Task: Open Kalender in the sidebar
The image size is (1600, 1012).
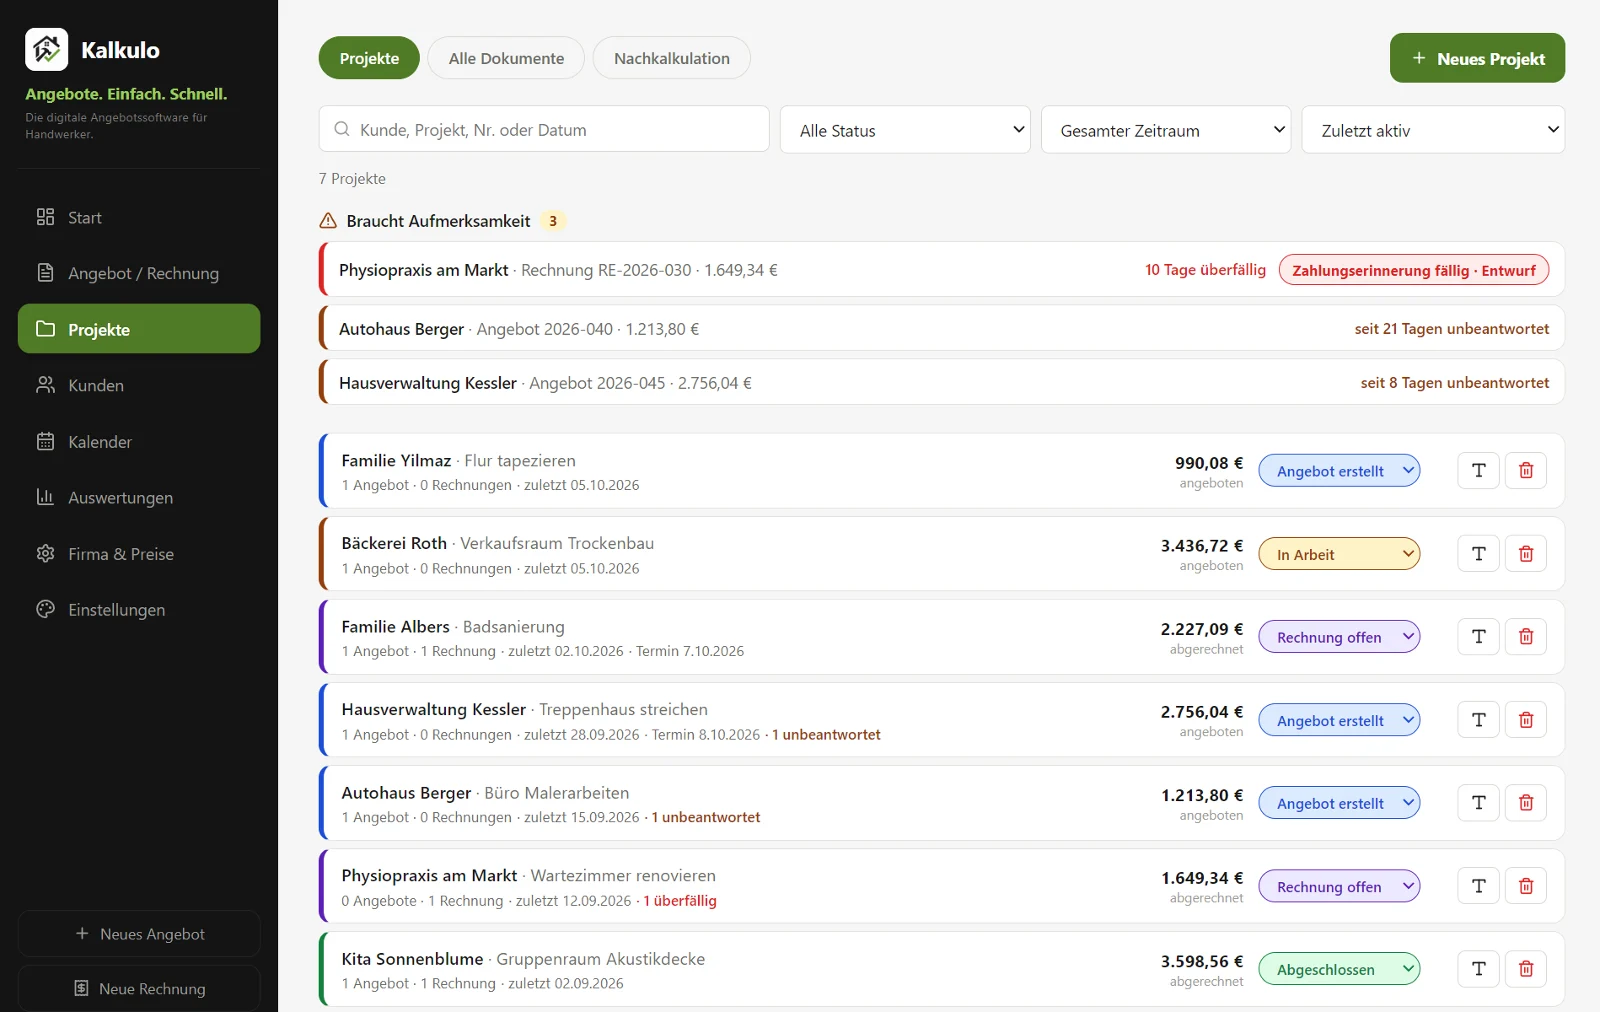Action: [x=139, y=441]
